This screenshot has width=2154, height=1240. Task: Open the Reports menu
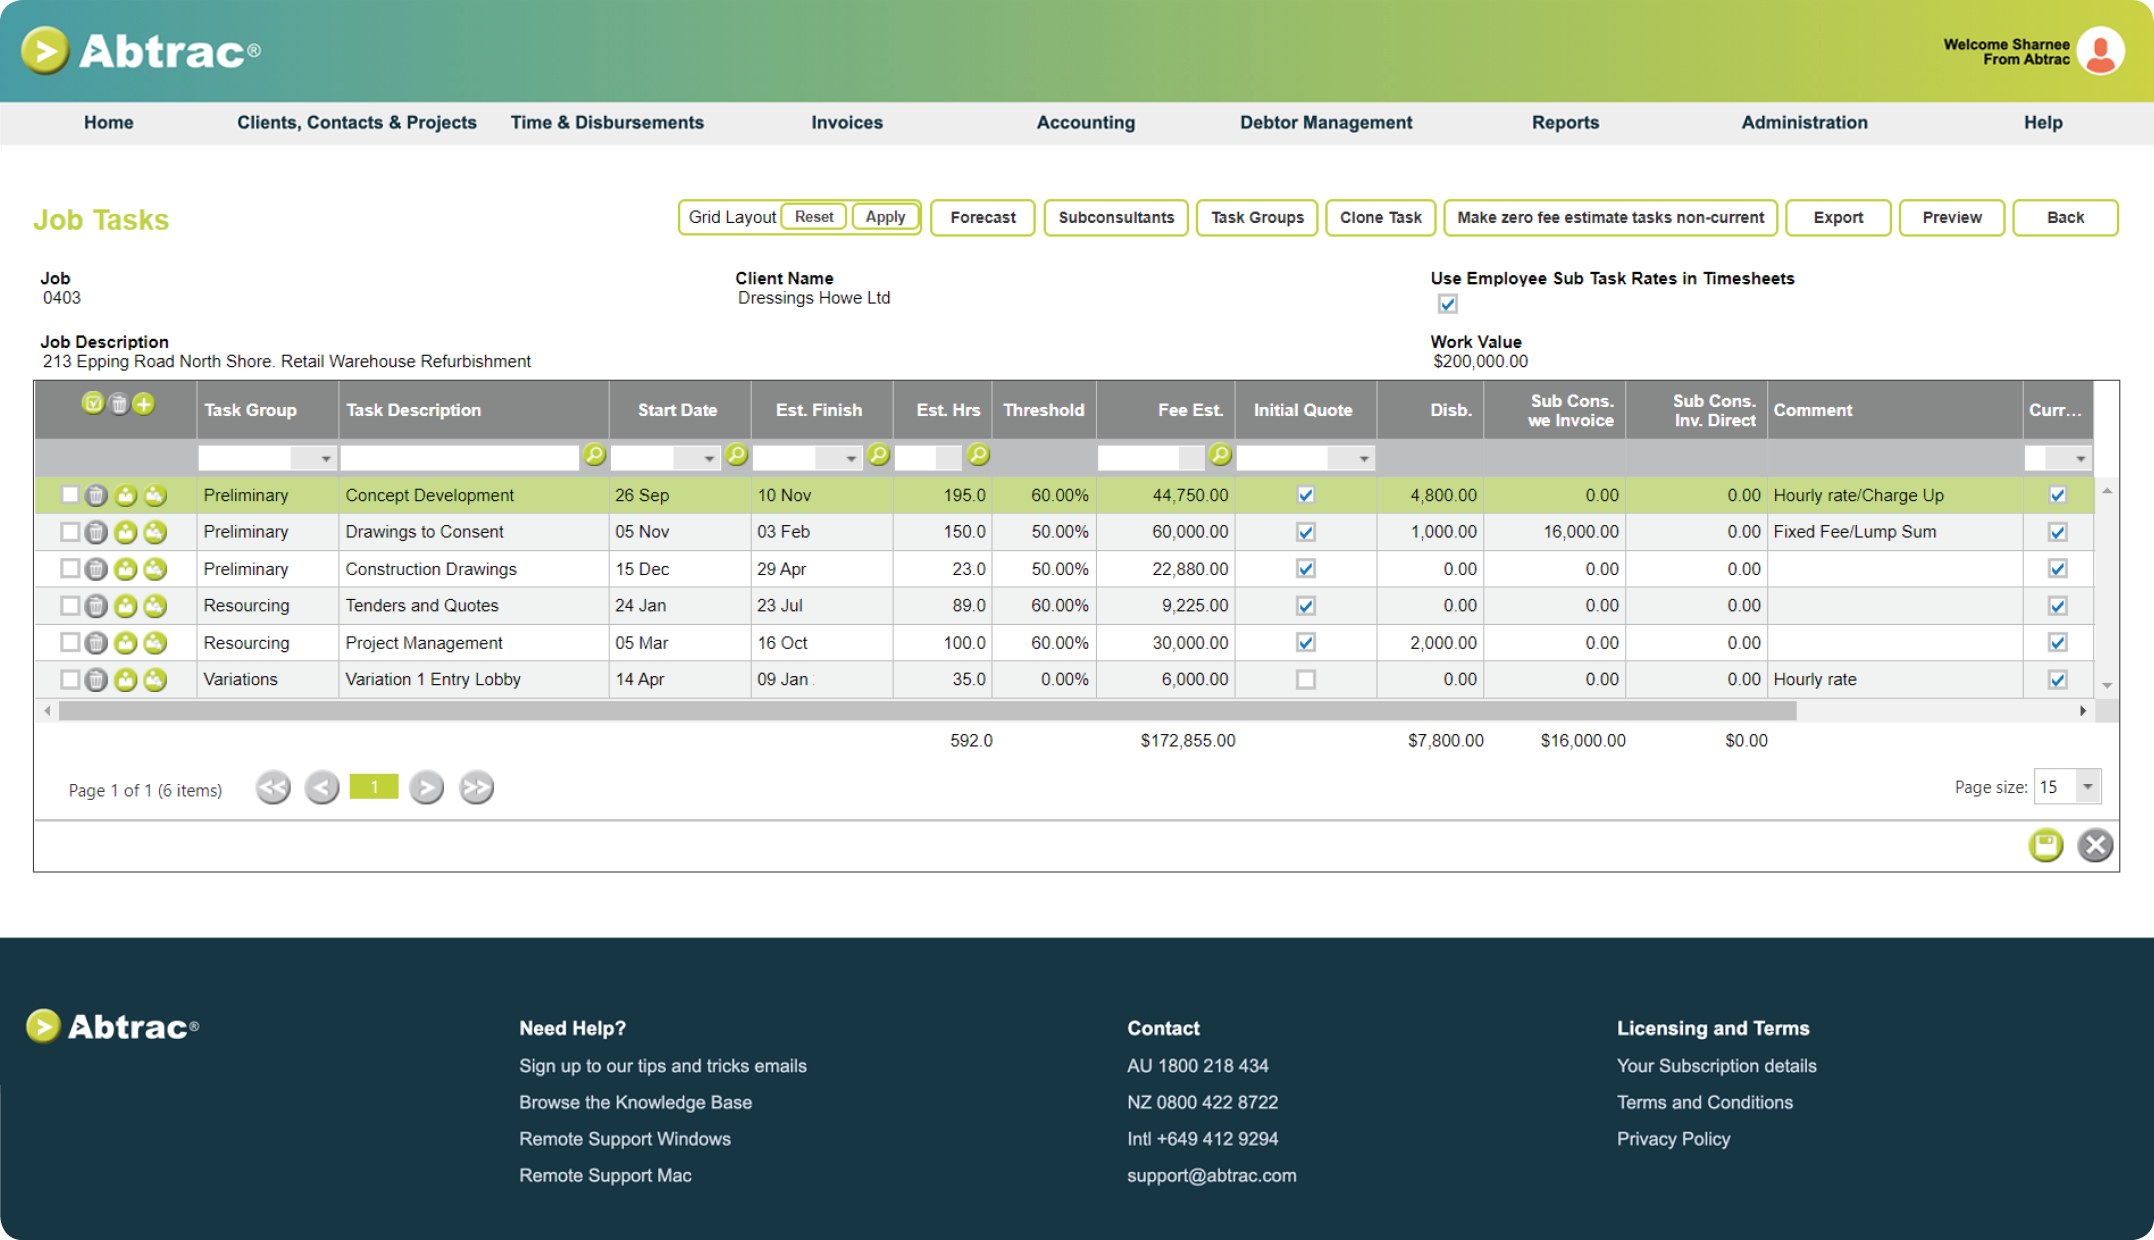1565,123
